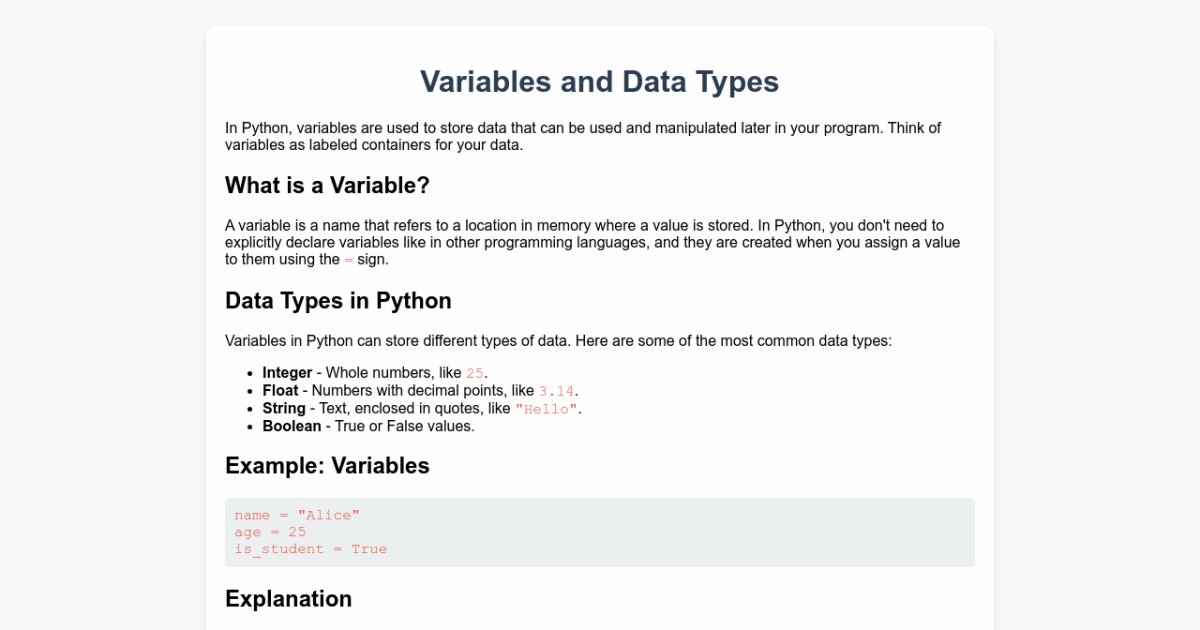
Task: Click the "Data Types in Python" heading
Action: (338, 300)
